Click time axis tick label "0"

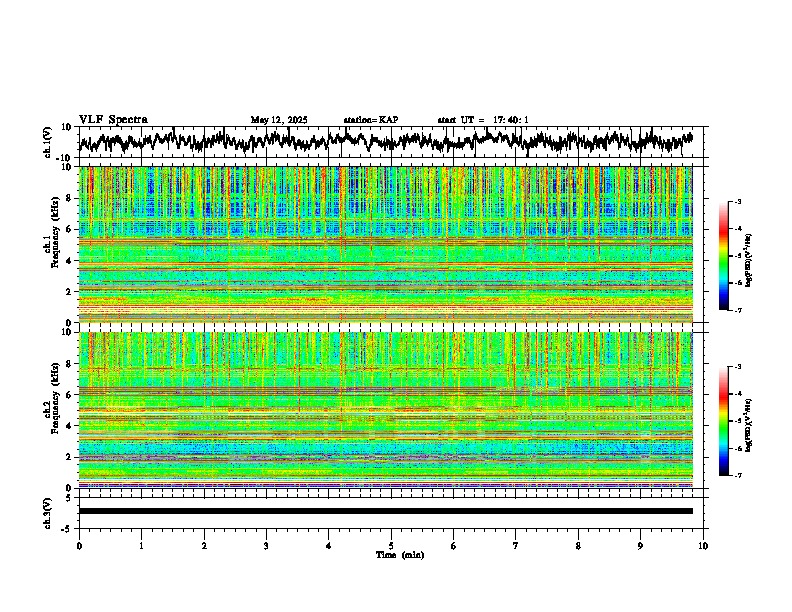click(x=79, y=546)
